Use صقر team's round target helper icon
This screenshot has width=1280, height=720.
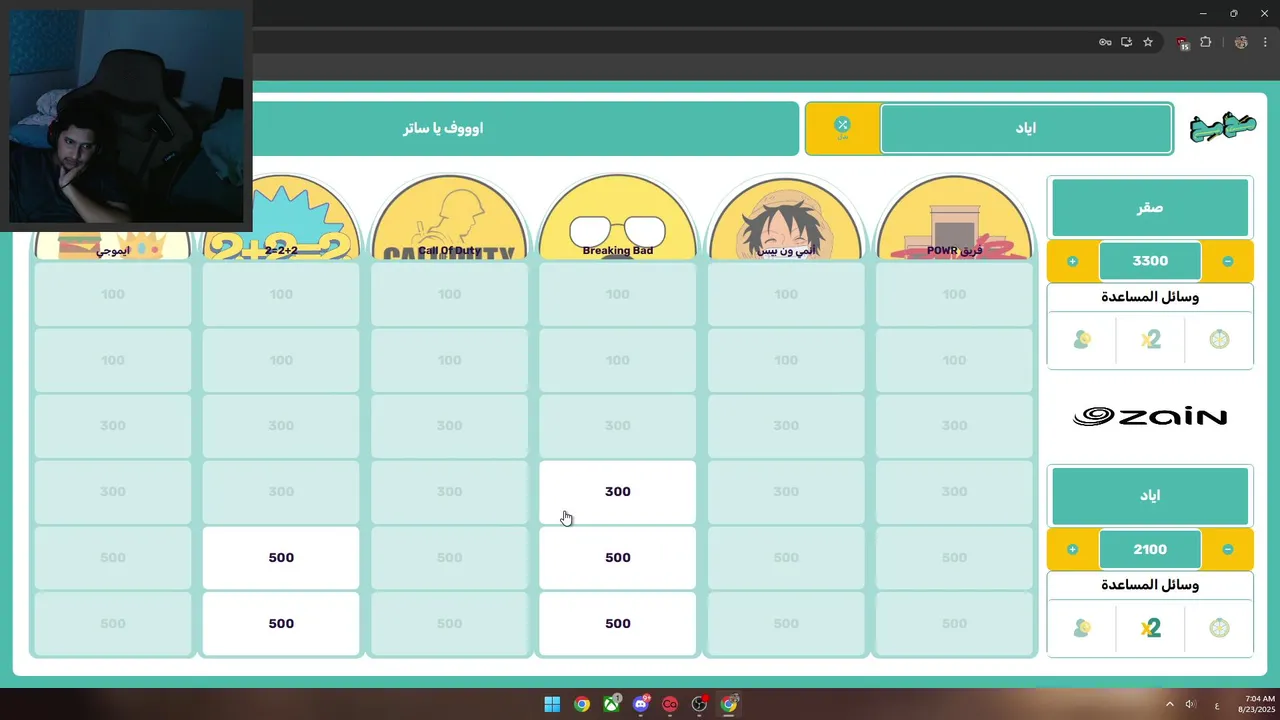[x=1218, y=340]
